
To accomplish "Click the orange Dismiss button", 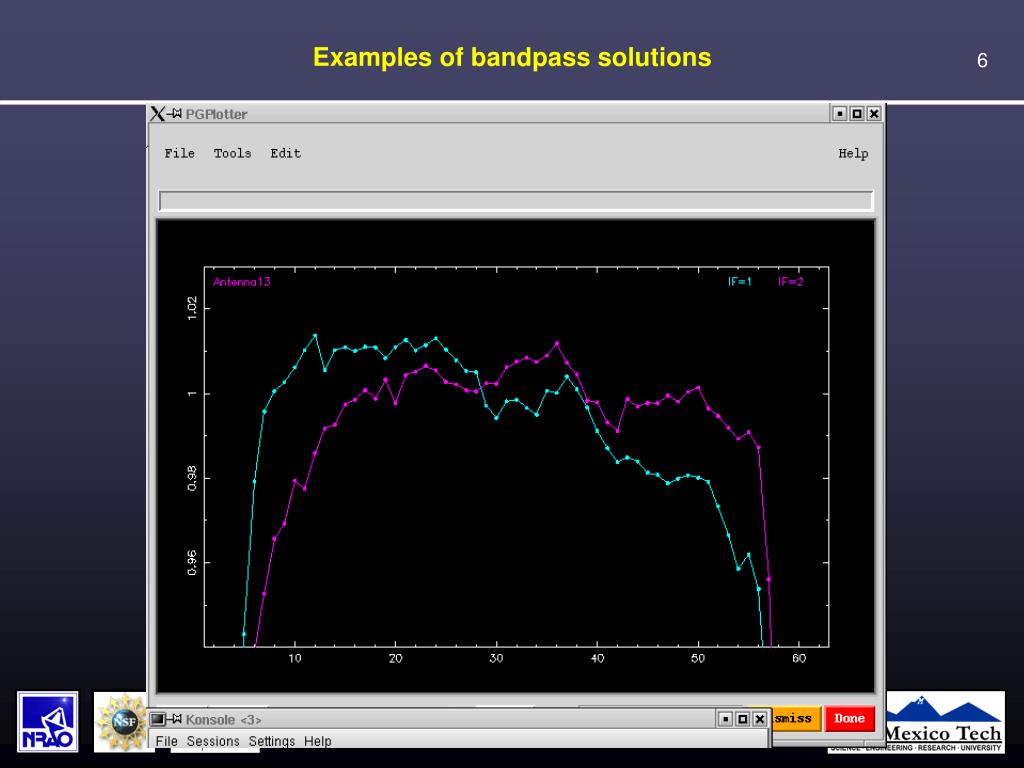I will pyautogui.click(x=795, y=718).
